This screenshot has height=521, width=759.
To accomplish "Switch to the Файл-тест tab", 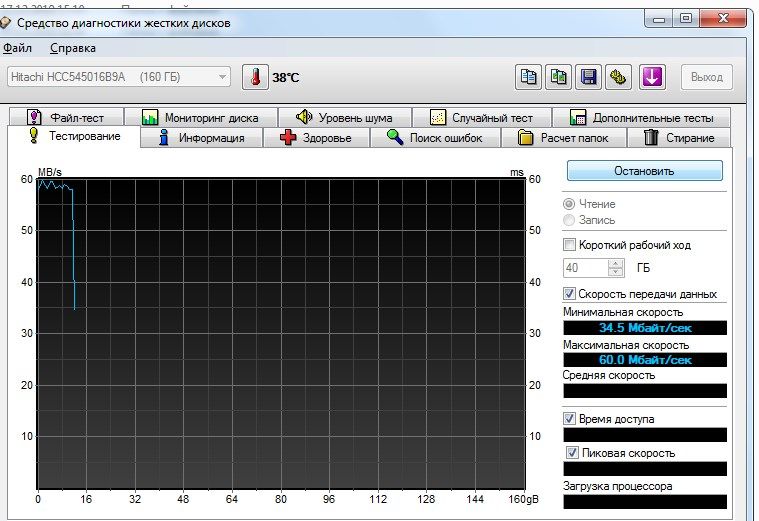I will (66, 118).
